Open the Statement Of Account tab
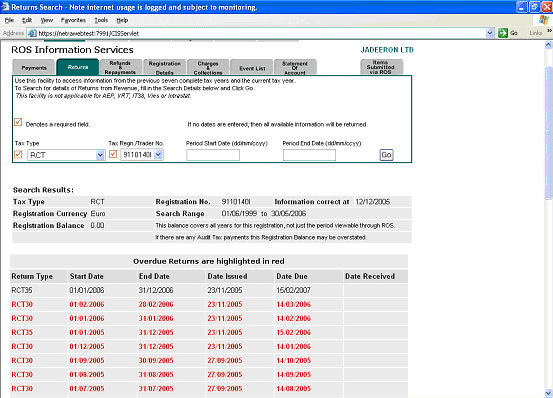The width and height of the screenshot is (553, 398). pos(295,67)
